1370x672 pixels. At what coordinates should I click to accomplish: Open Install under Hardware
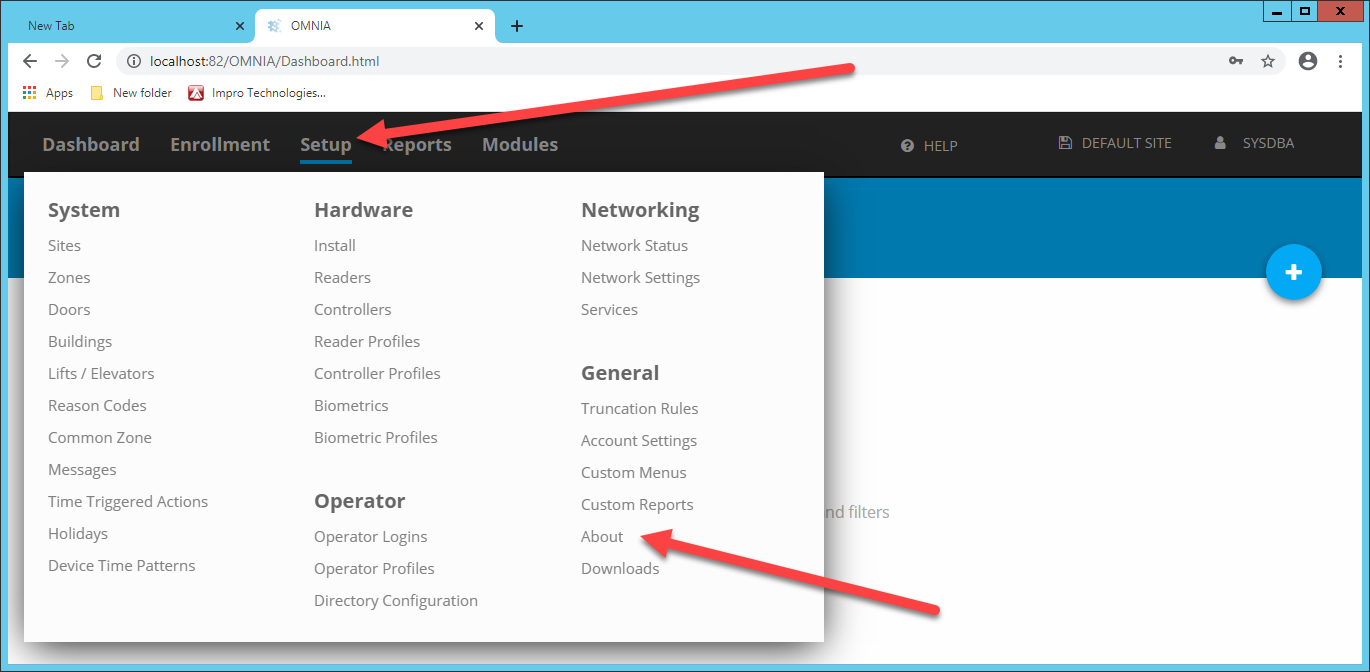point(335,246)
